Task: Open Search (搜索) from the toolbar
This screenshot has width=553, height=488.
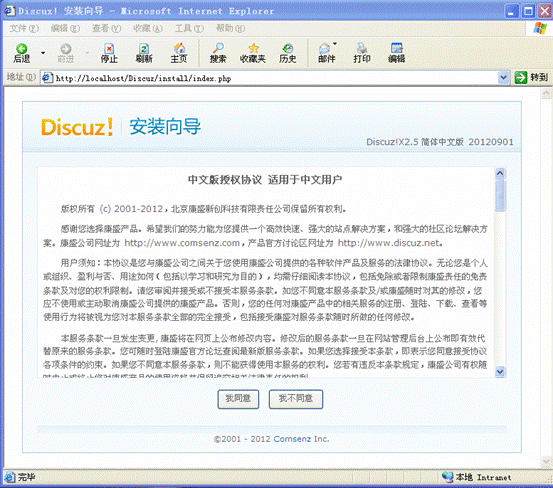Action: point(218,54)
